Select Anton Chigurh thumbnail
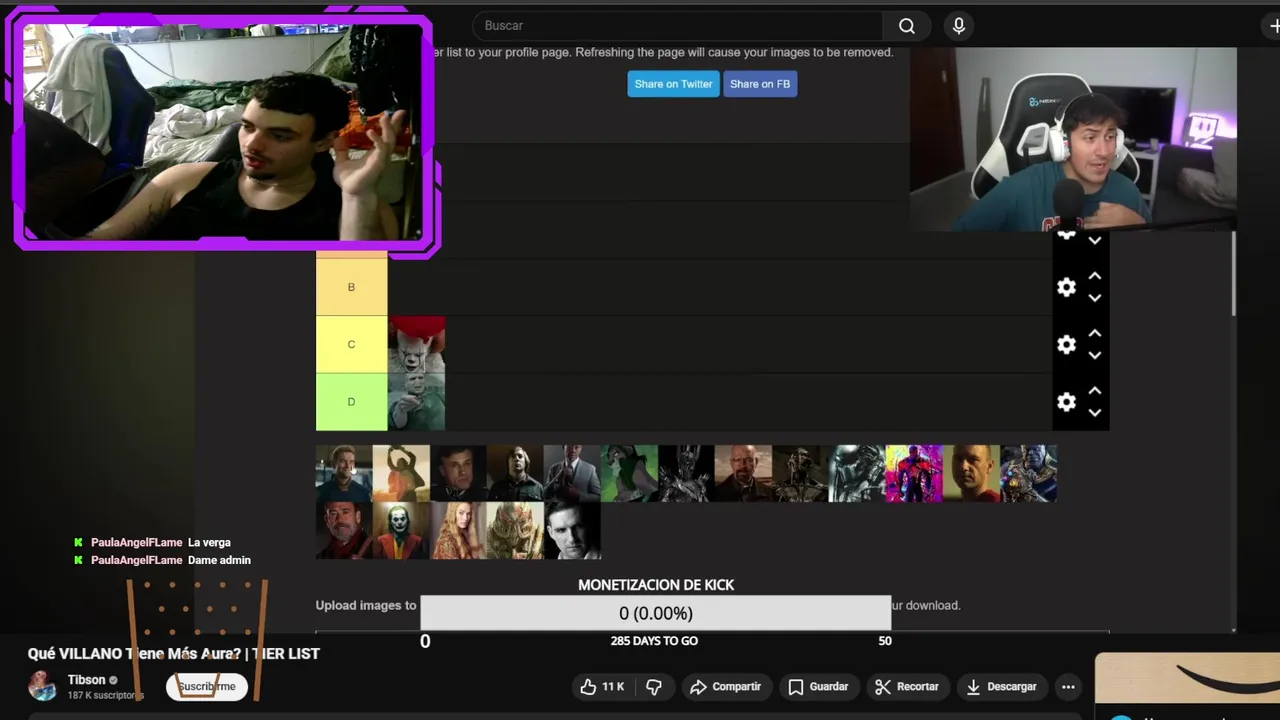 coord(515,473)
